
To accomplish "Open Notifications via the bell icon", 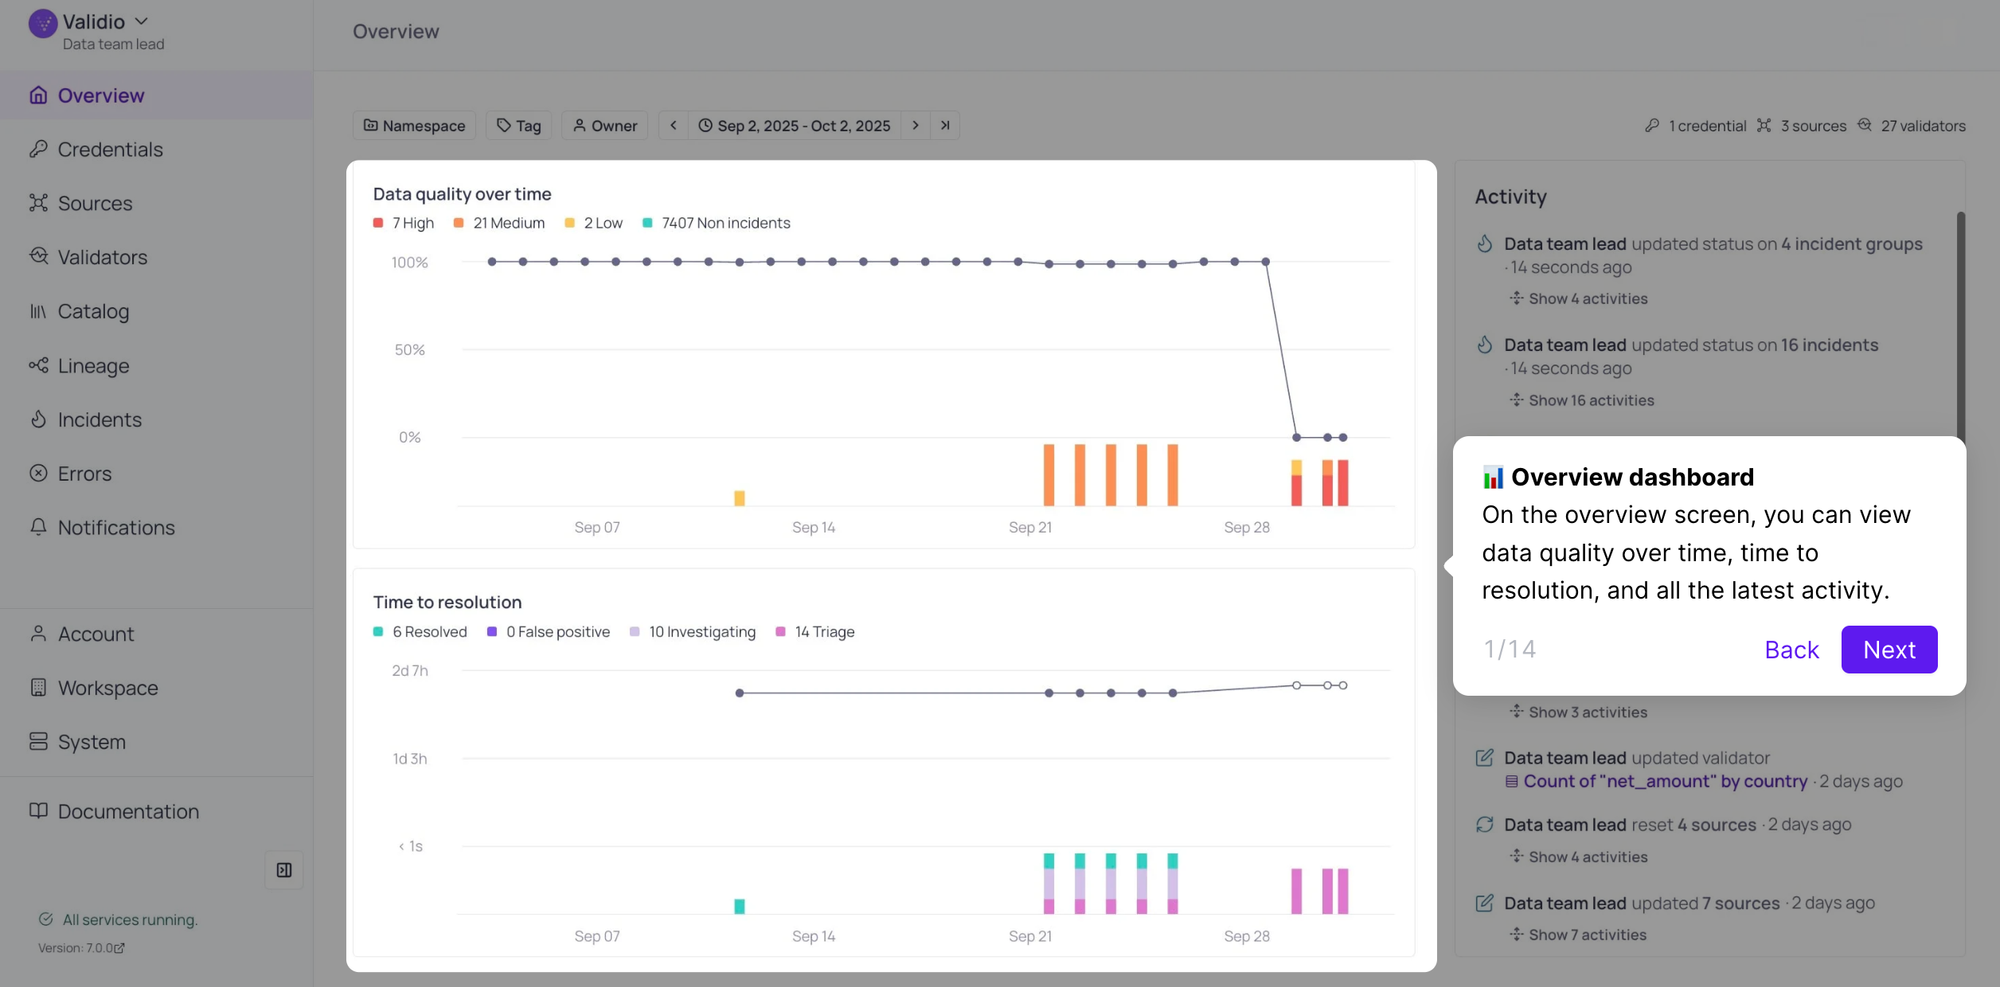I will tap(39, 527).
